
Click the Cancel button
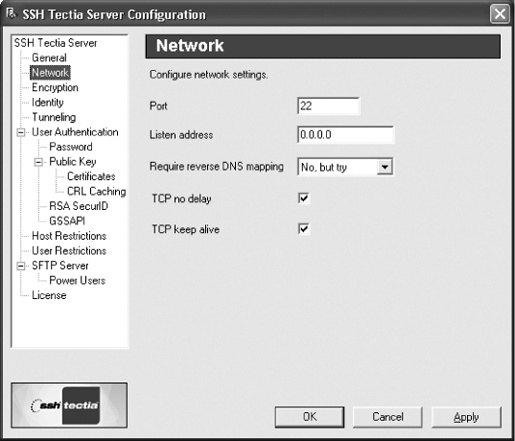click(388, 417)
